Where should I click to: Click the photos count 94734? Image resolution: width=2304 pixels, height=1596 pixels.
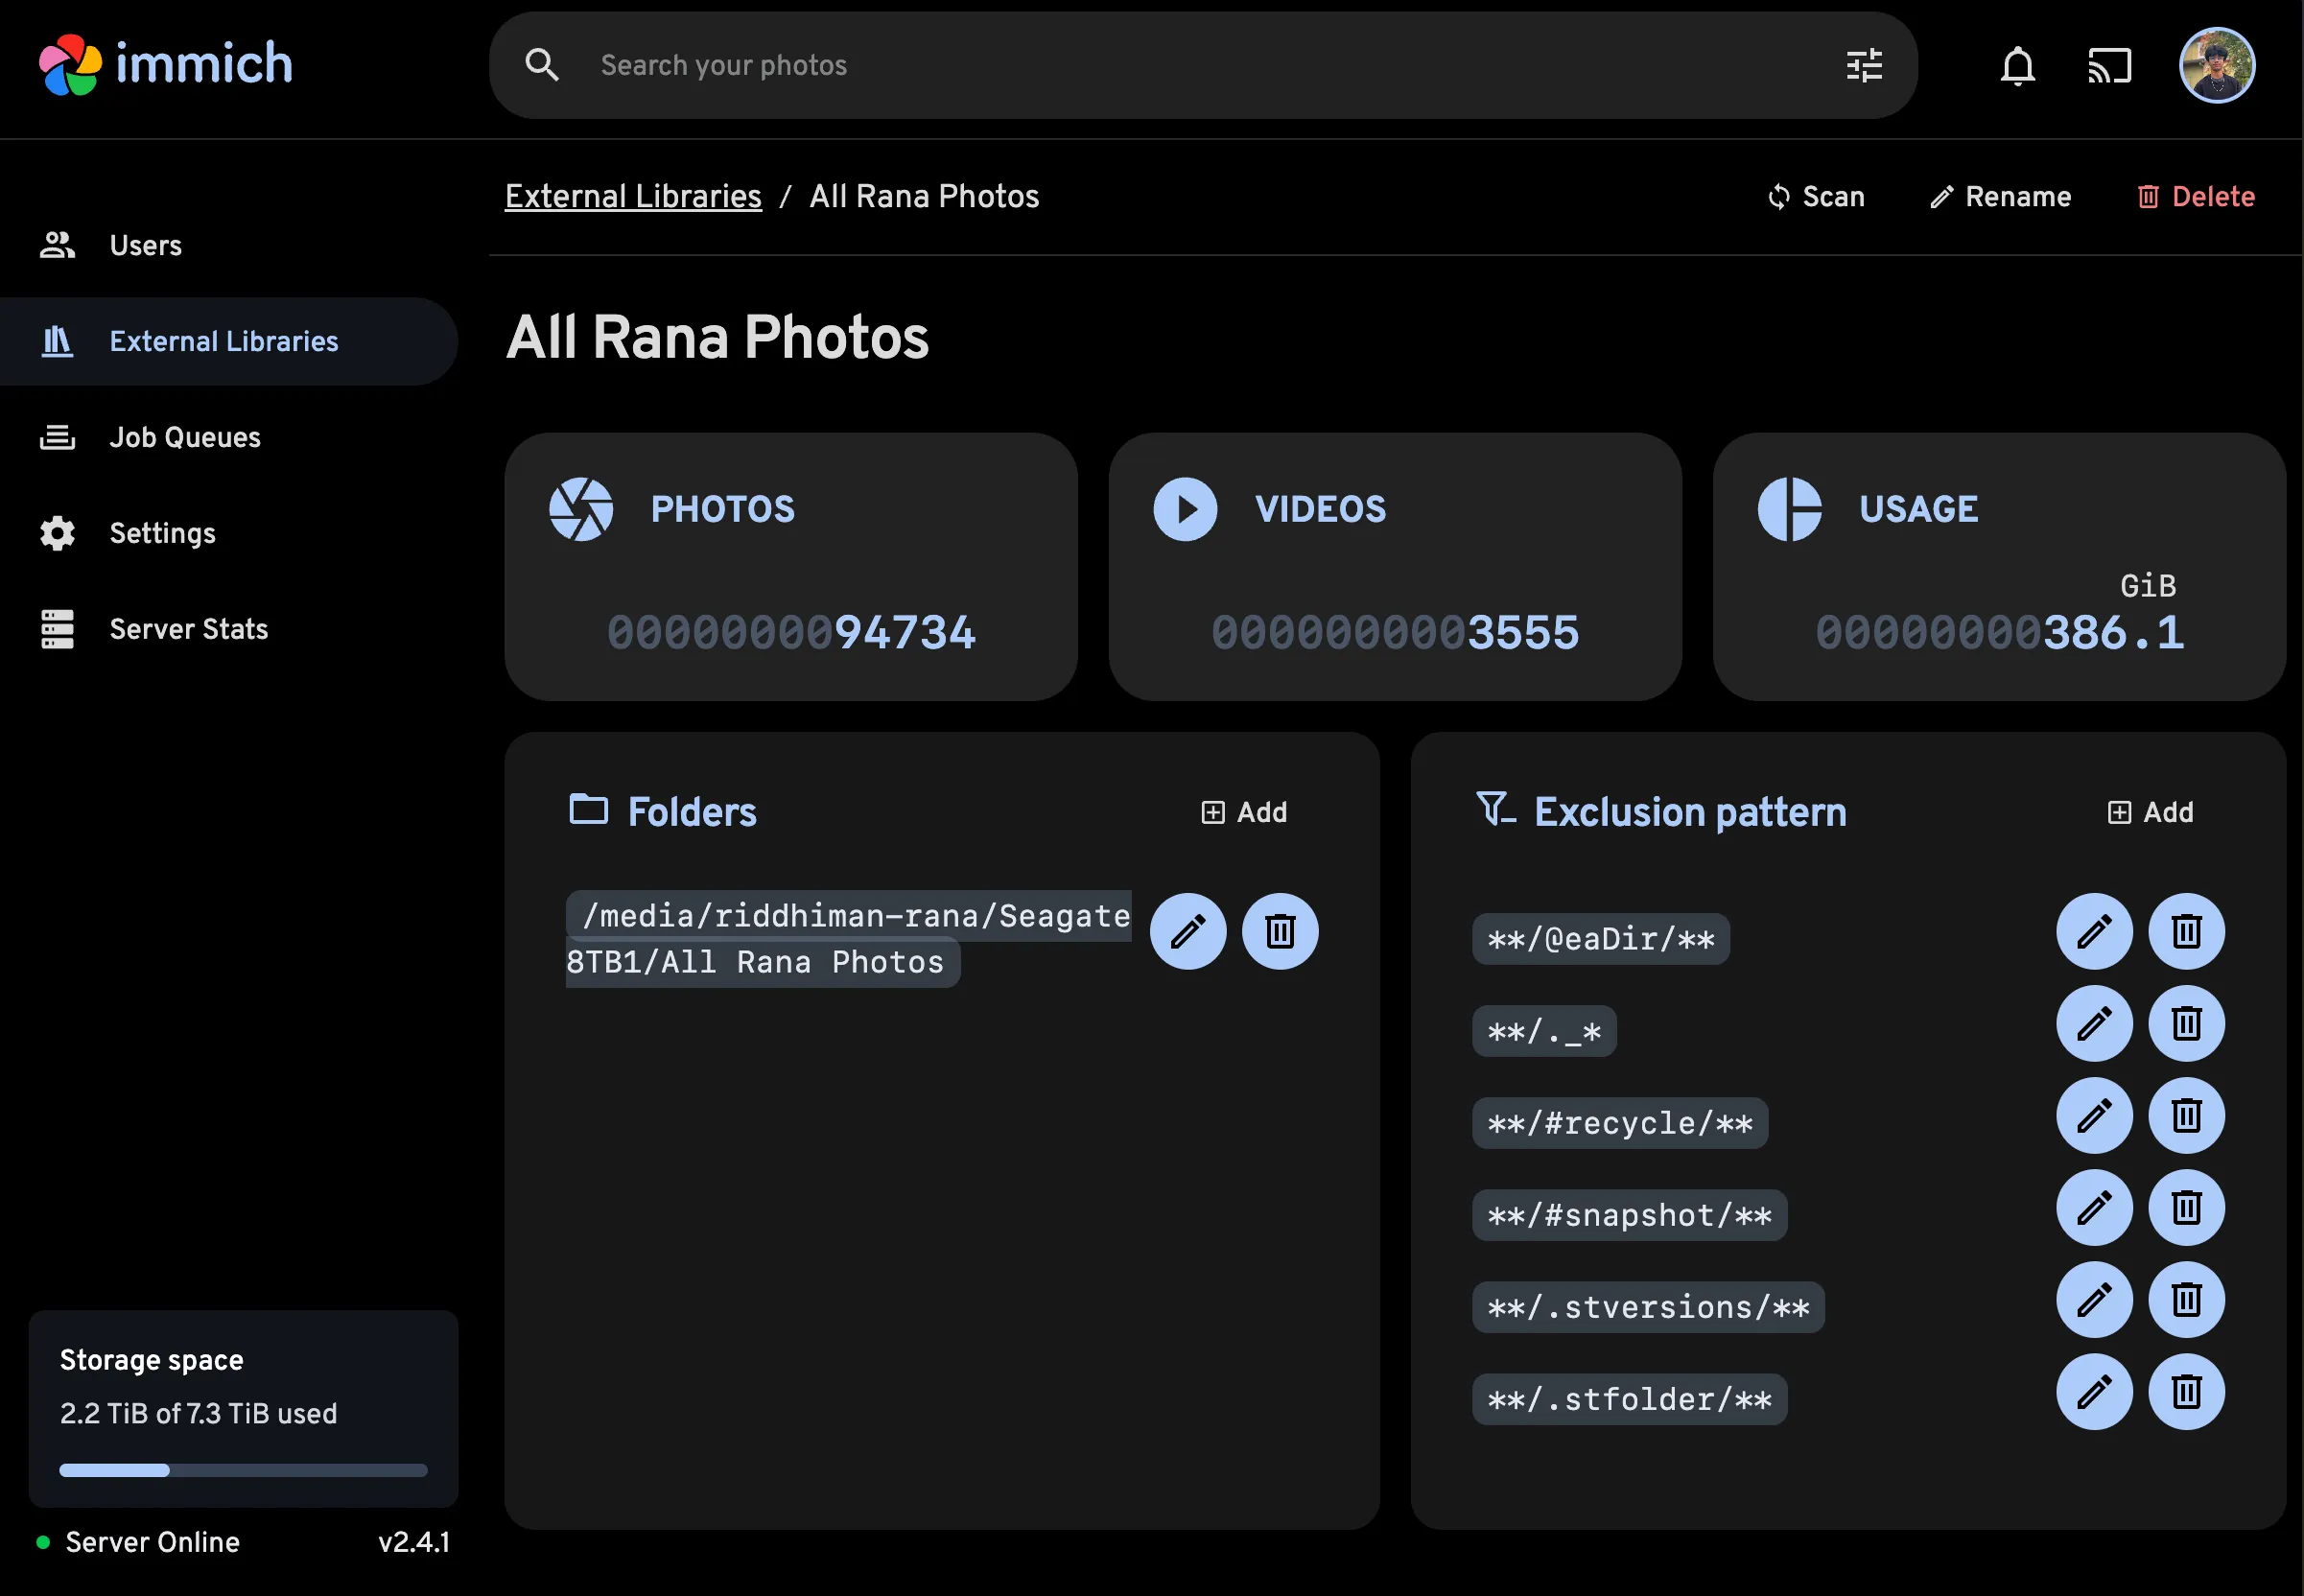coord(904,632)
